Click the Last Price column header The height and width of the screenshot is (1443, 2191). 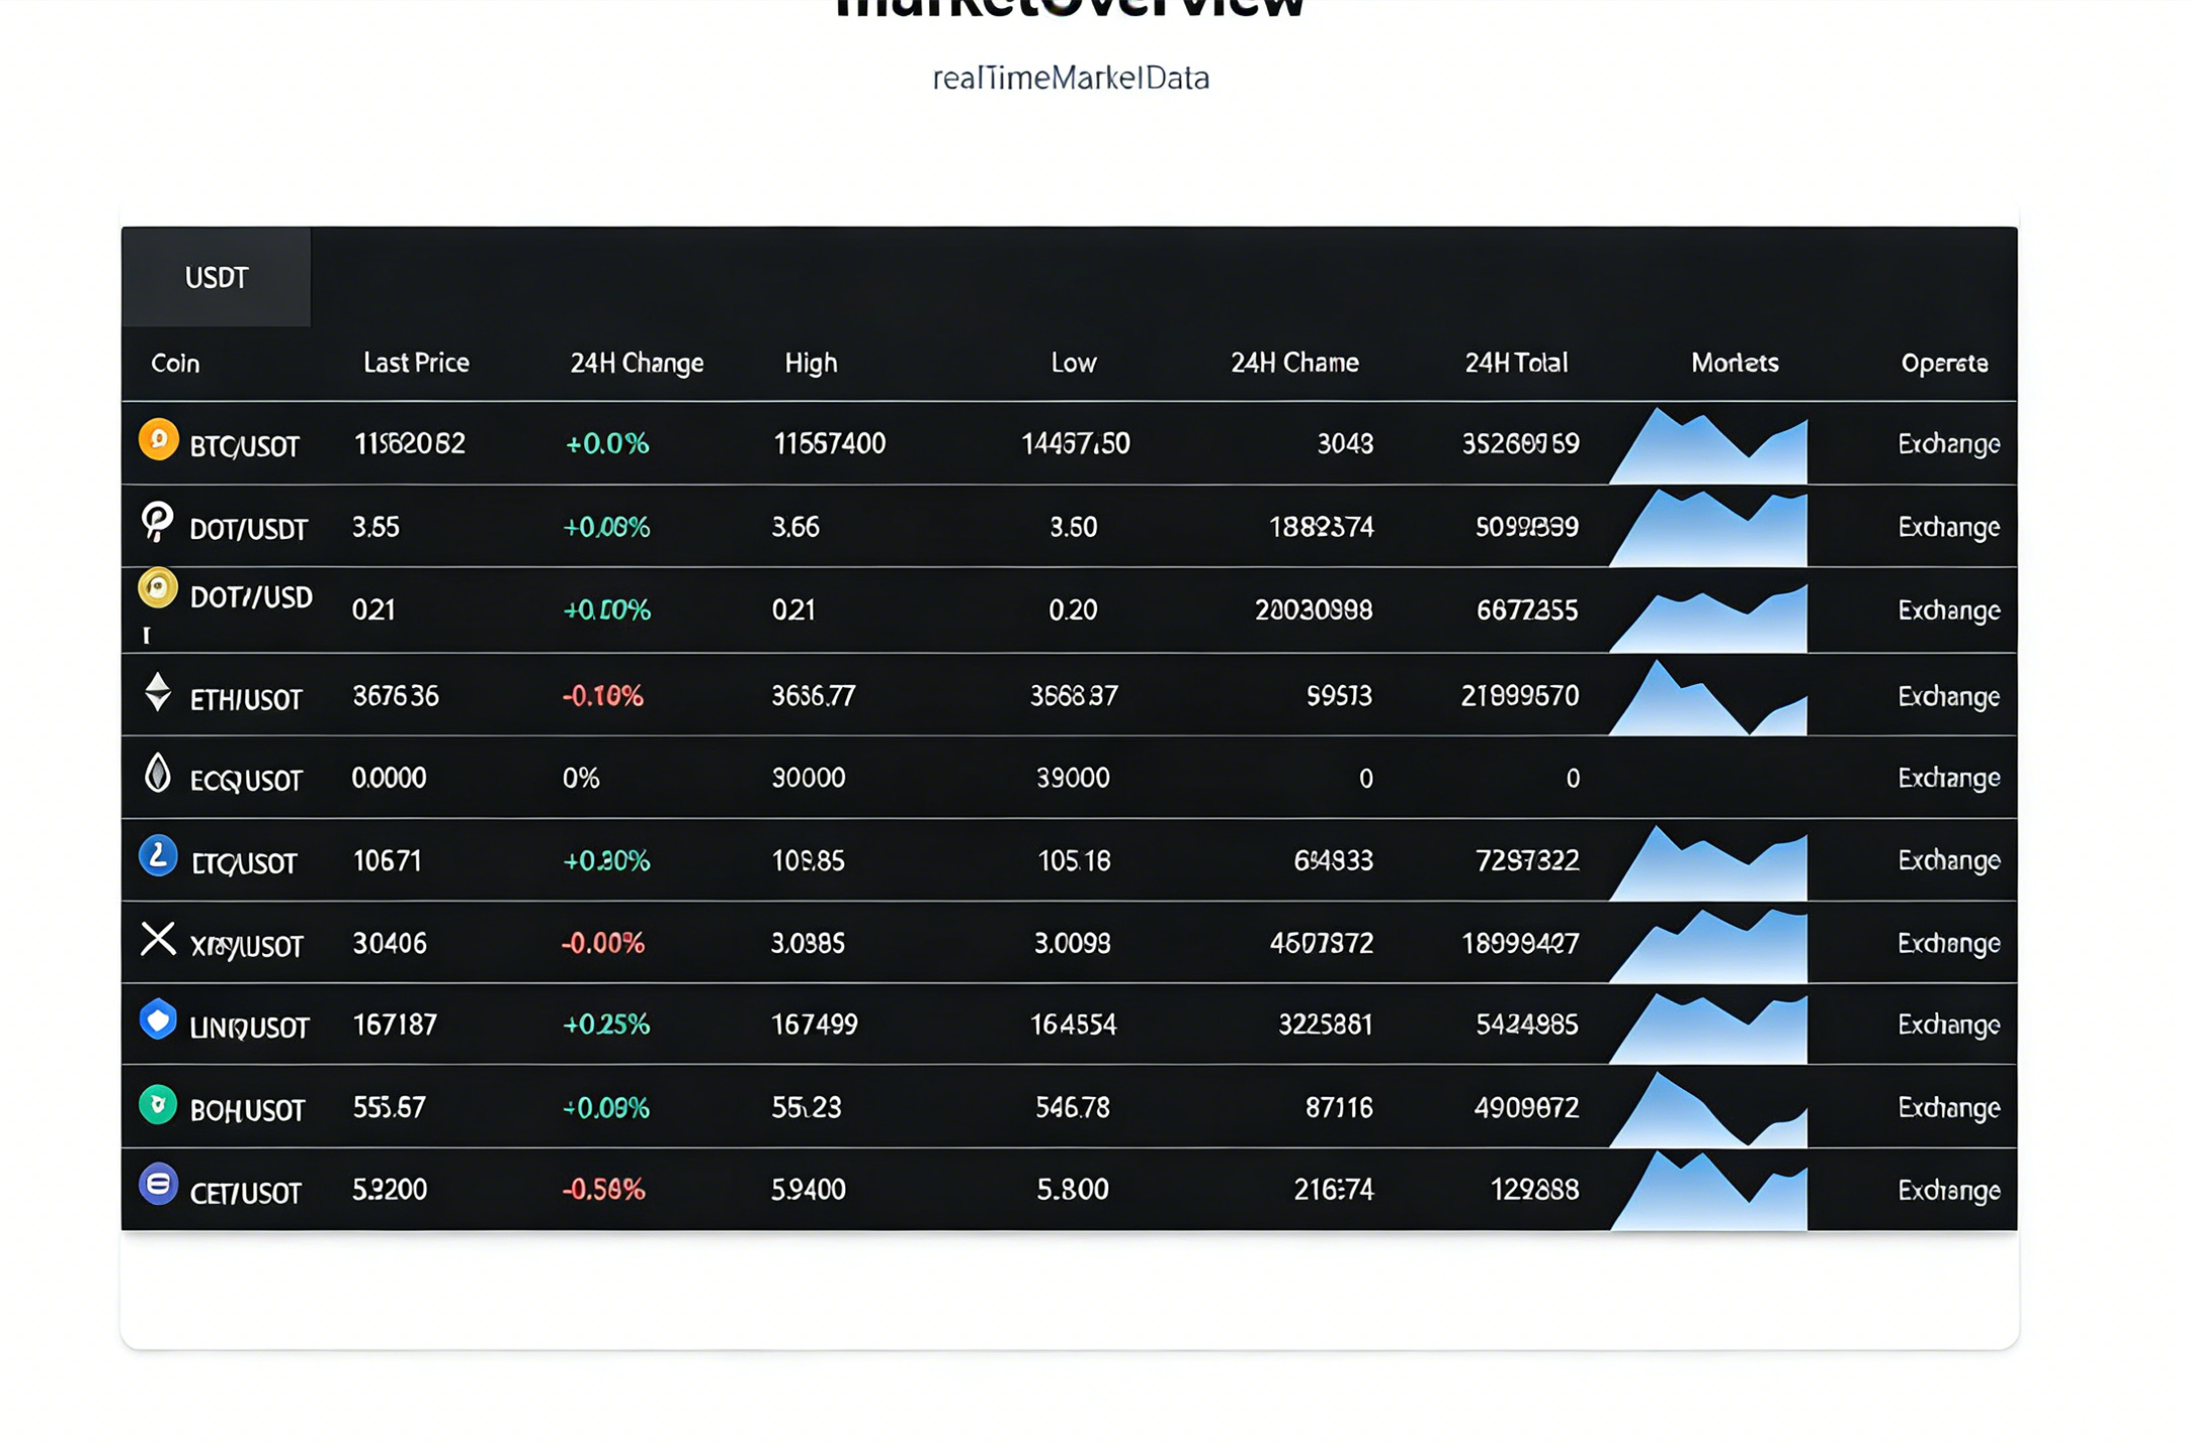(x=416, y=362)
